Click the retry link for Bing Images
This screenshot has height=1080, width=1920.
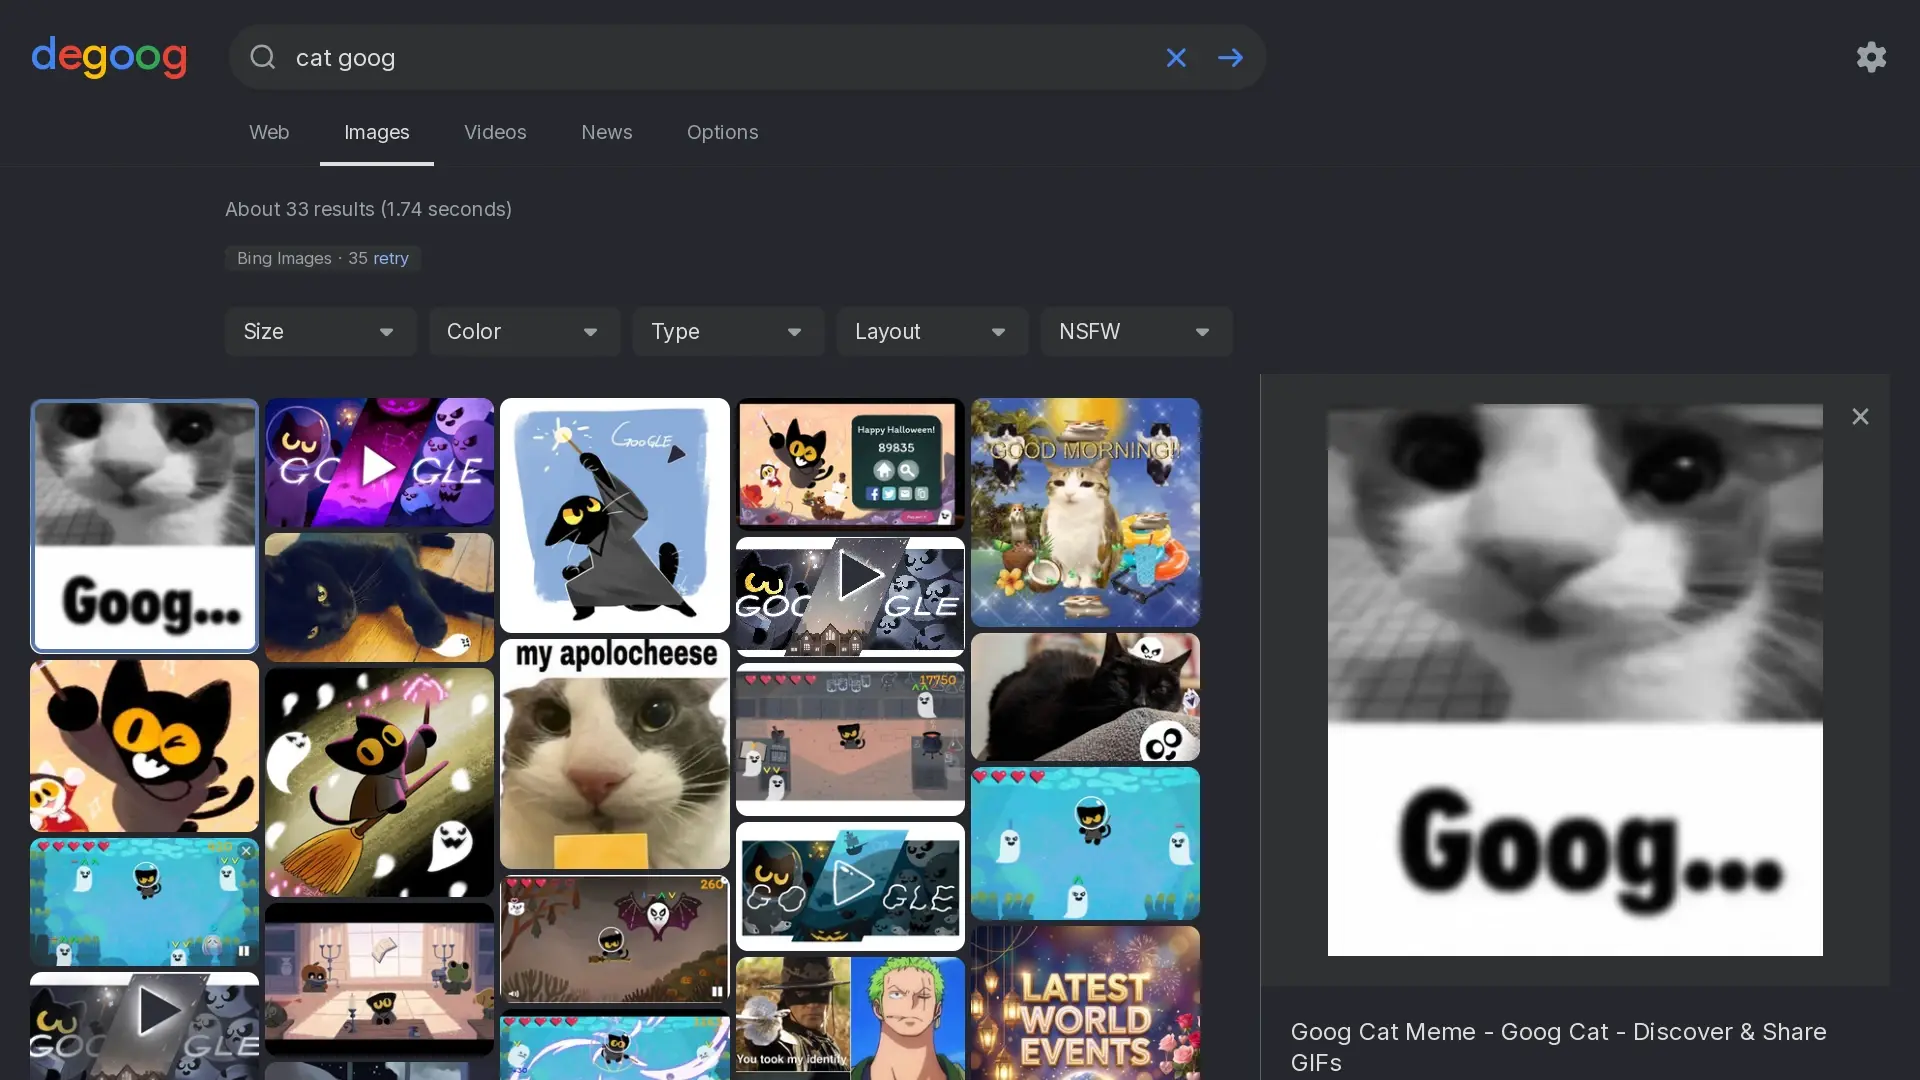point(391,258)
